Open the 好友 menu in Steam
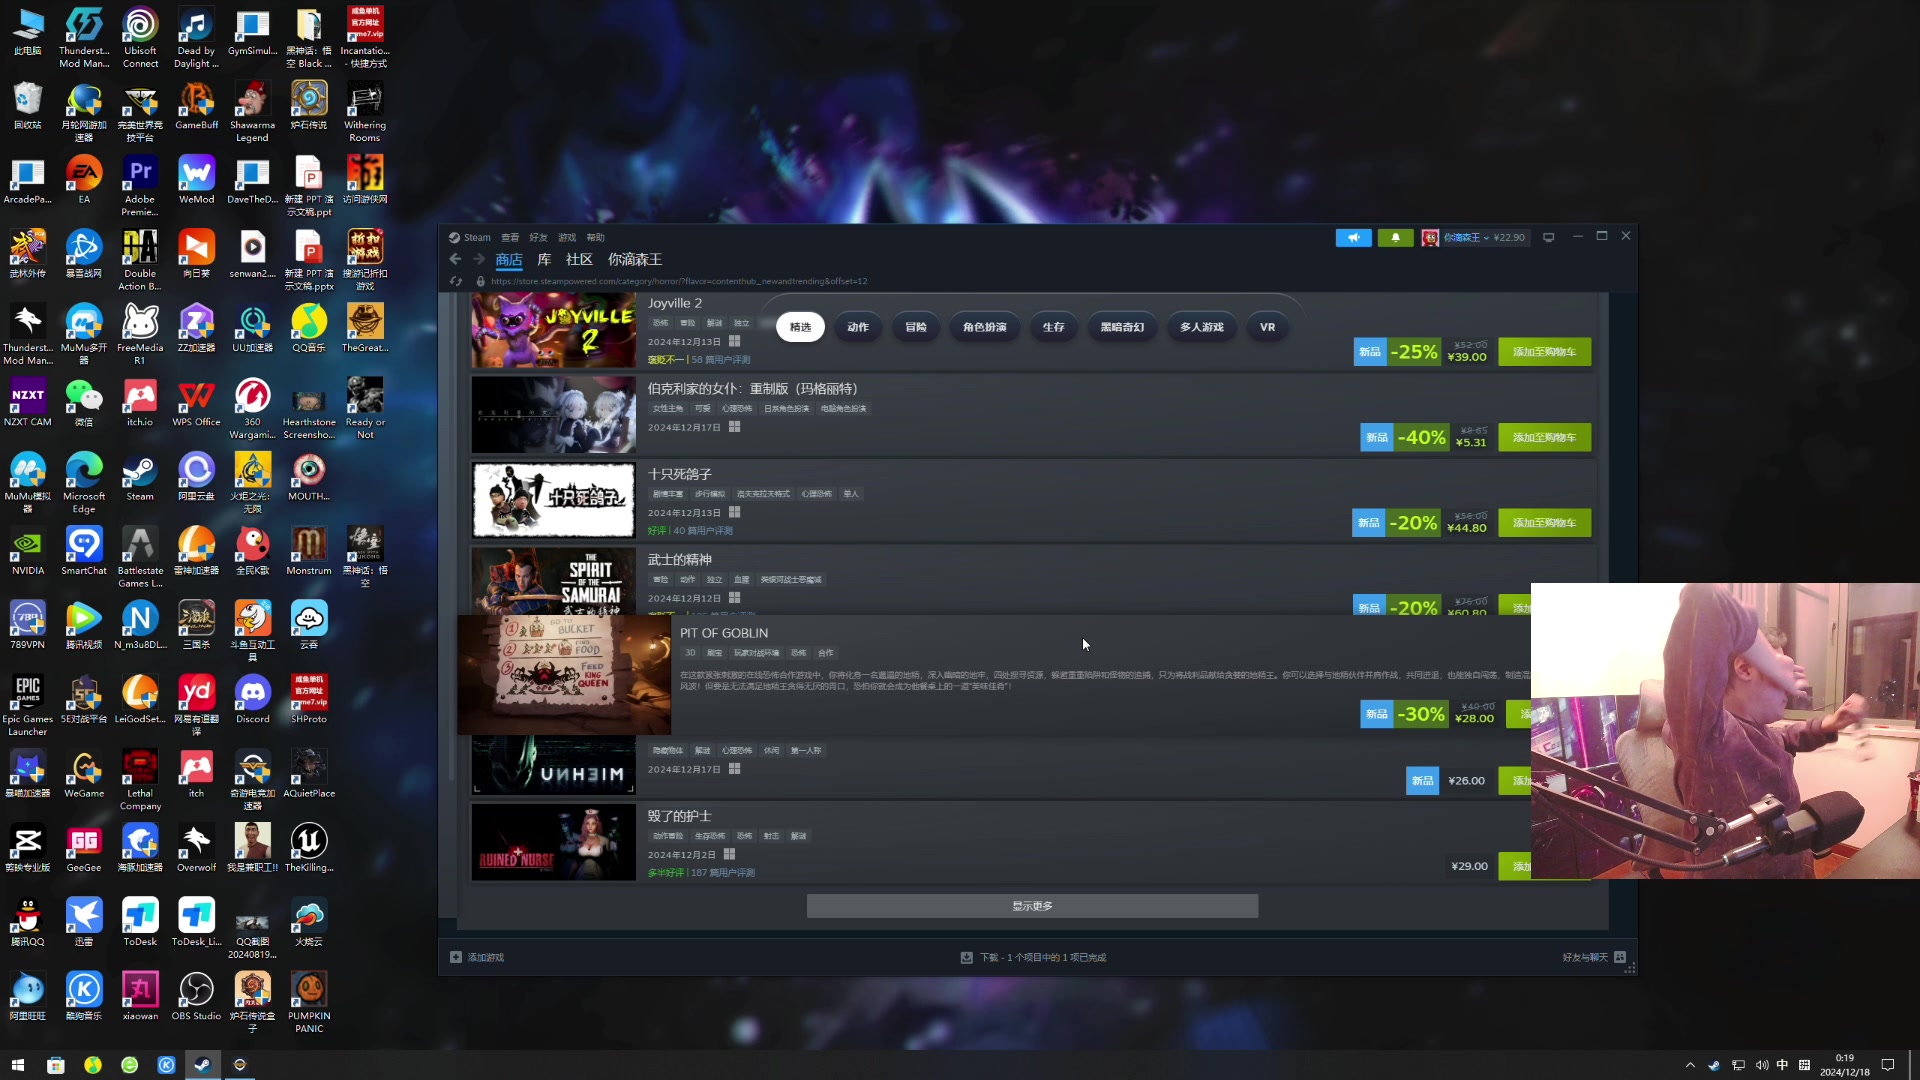 pos(538,237)
